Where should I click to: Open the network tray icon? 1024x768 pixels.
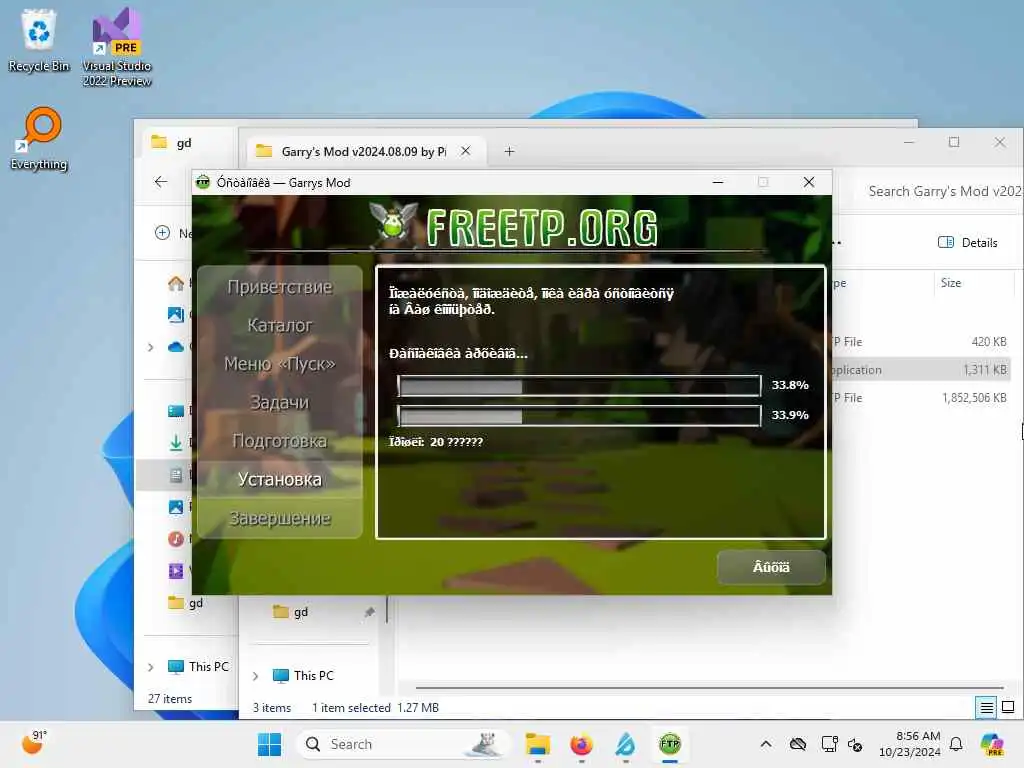[829, 744]
